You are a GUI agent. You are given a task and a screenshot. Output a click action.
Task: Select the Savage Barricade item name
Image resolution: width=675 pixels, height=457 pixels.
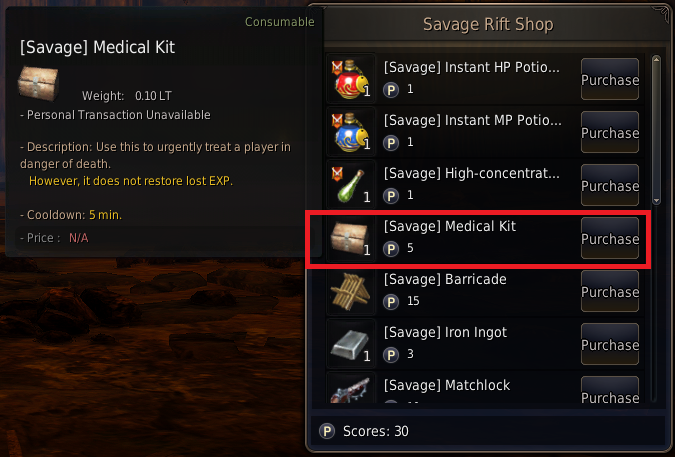point(445,279)
